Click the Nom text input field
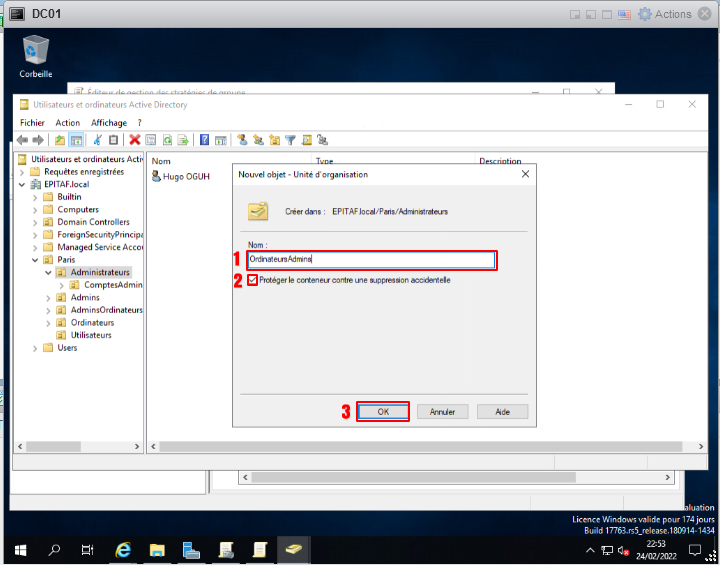The image size is (720, 565). tap(370, 260)
